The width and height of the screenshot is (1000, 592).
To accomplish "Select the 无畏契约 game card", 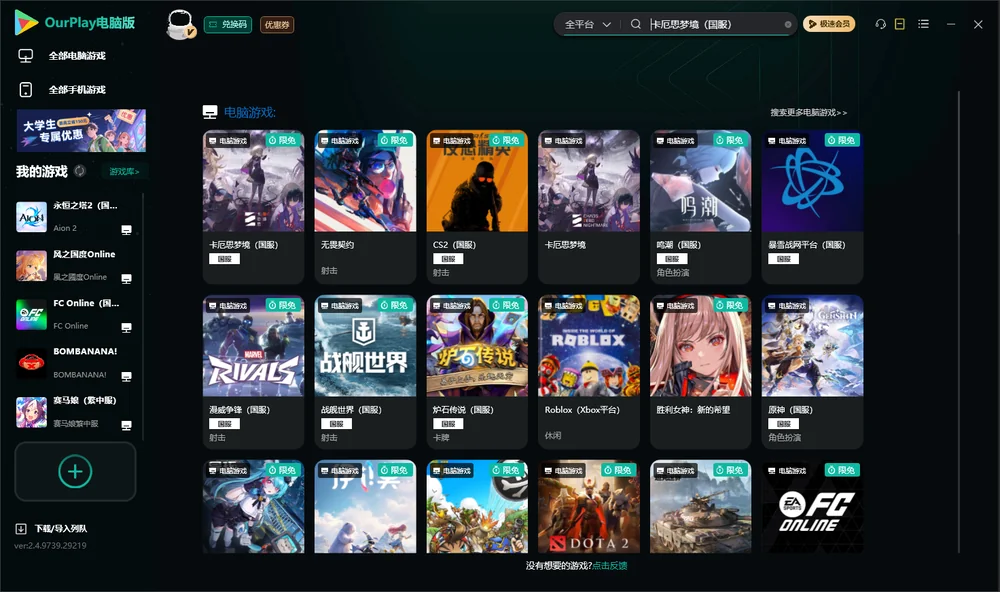I will click(365, 207).
